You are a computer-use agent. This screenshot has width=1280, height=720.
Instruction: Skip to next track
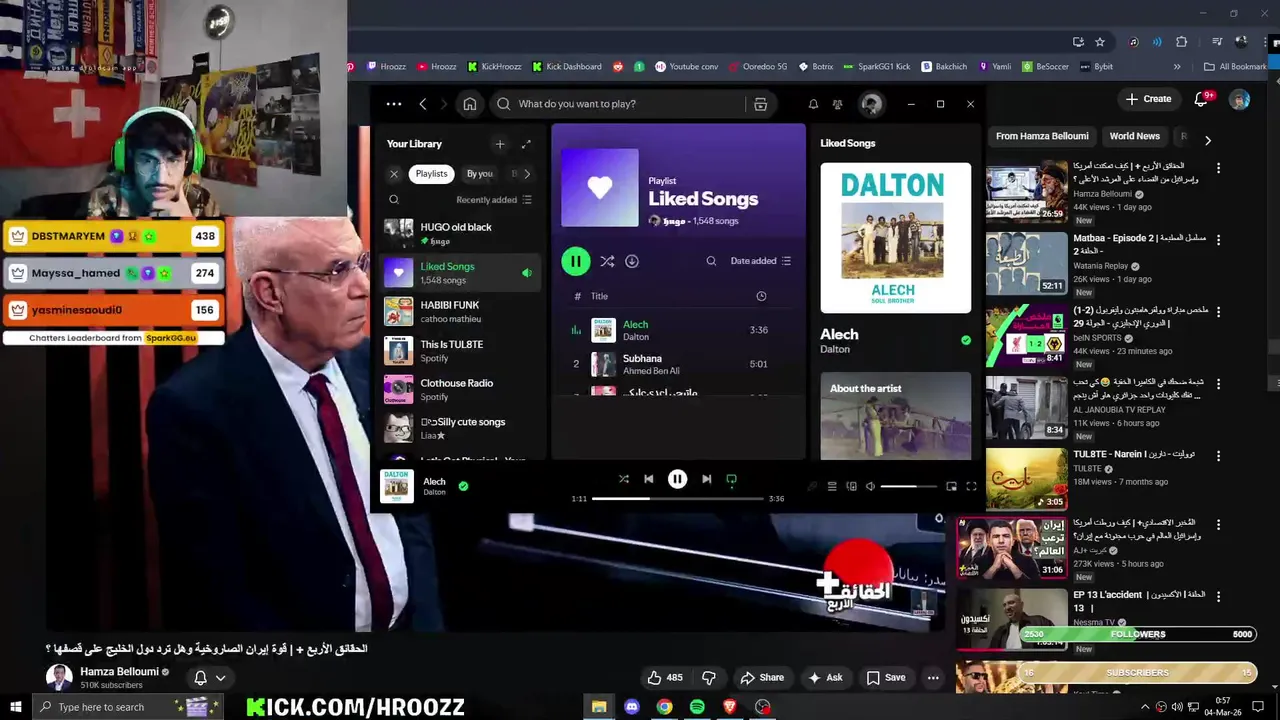coord(706,479)
